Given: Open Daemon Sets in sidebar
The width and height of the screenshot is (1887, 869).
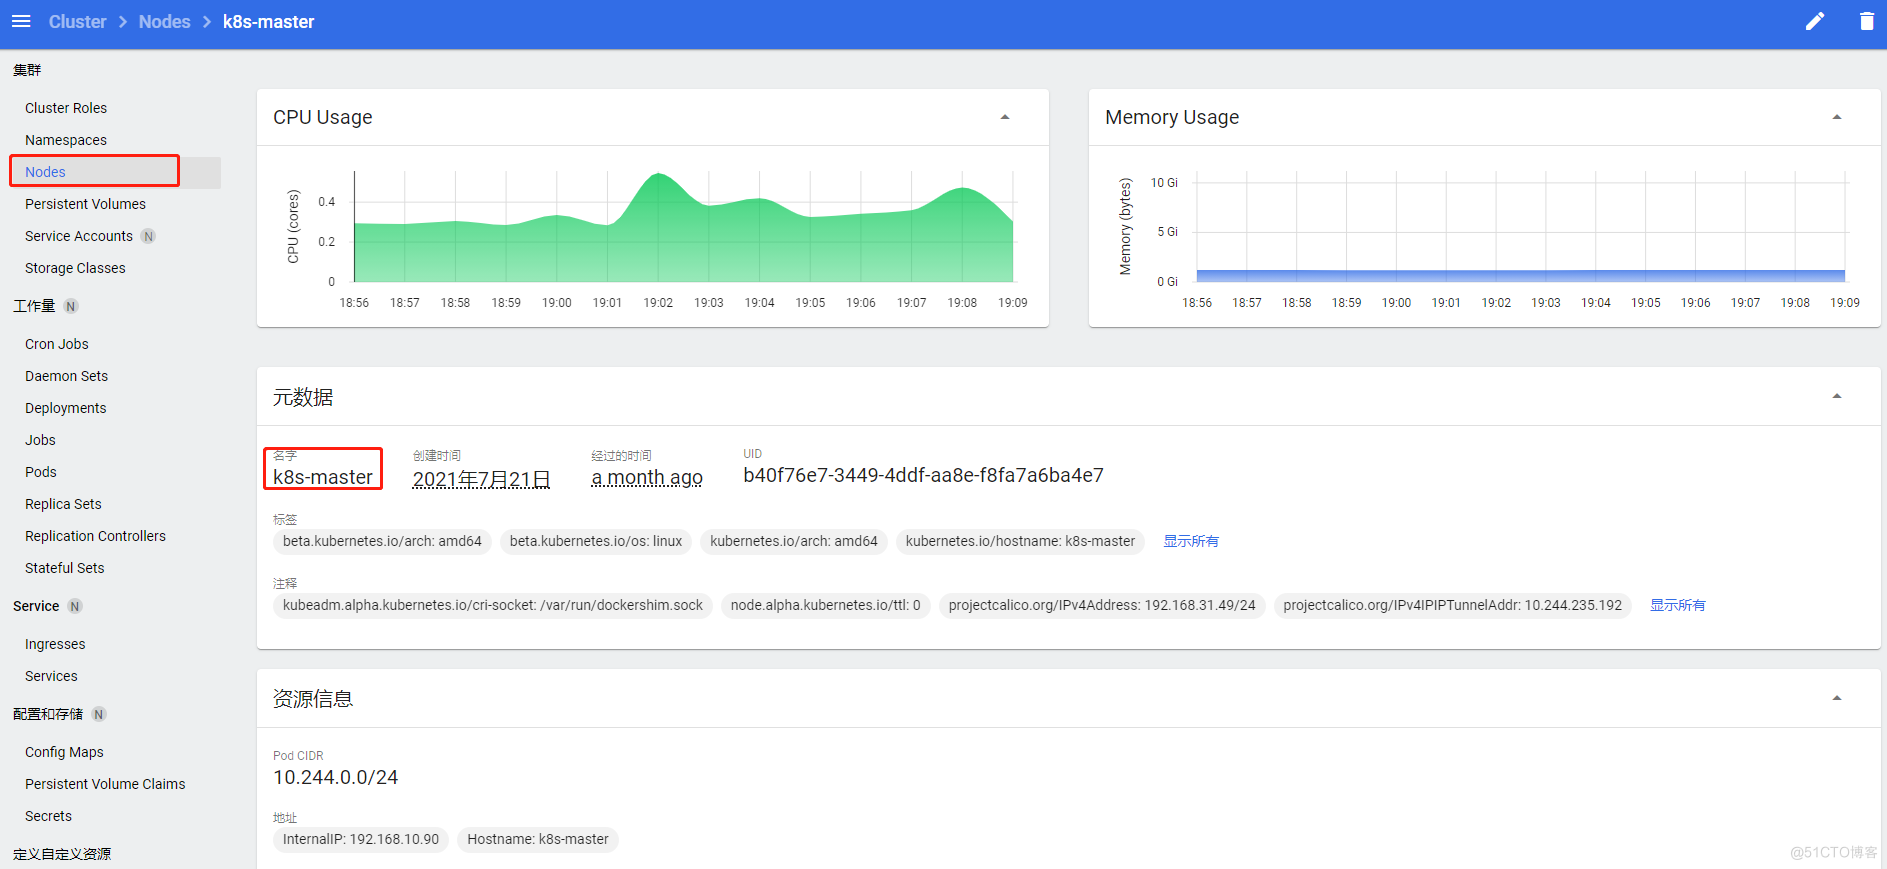Looking at the screenshot, I should (x=66, y=376).
